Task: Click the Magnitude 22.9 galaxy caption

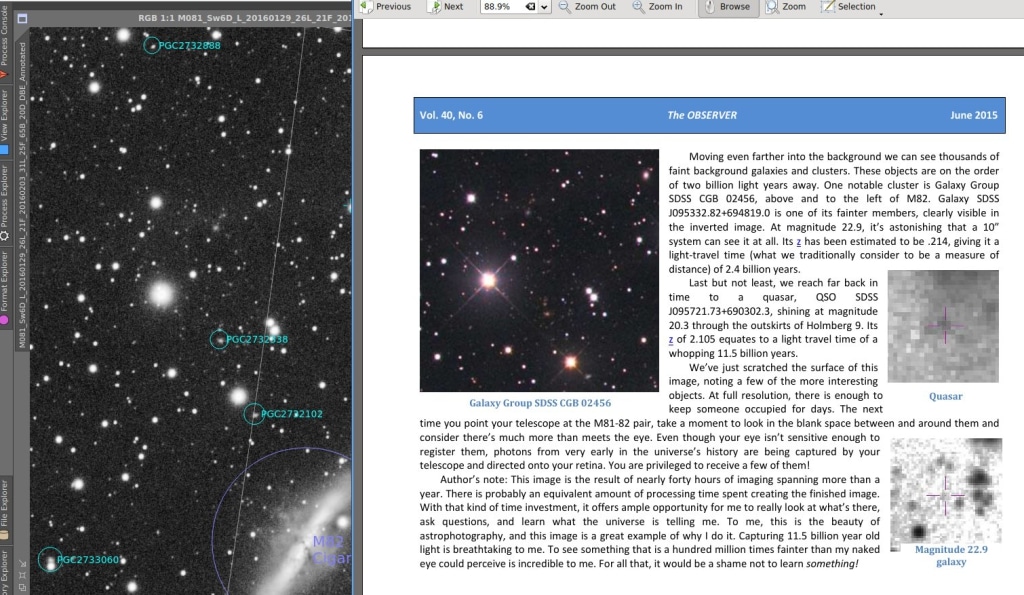Action: (951, 555)
